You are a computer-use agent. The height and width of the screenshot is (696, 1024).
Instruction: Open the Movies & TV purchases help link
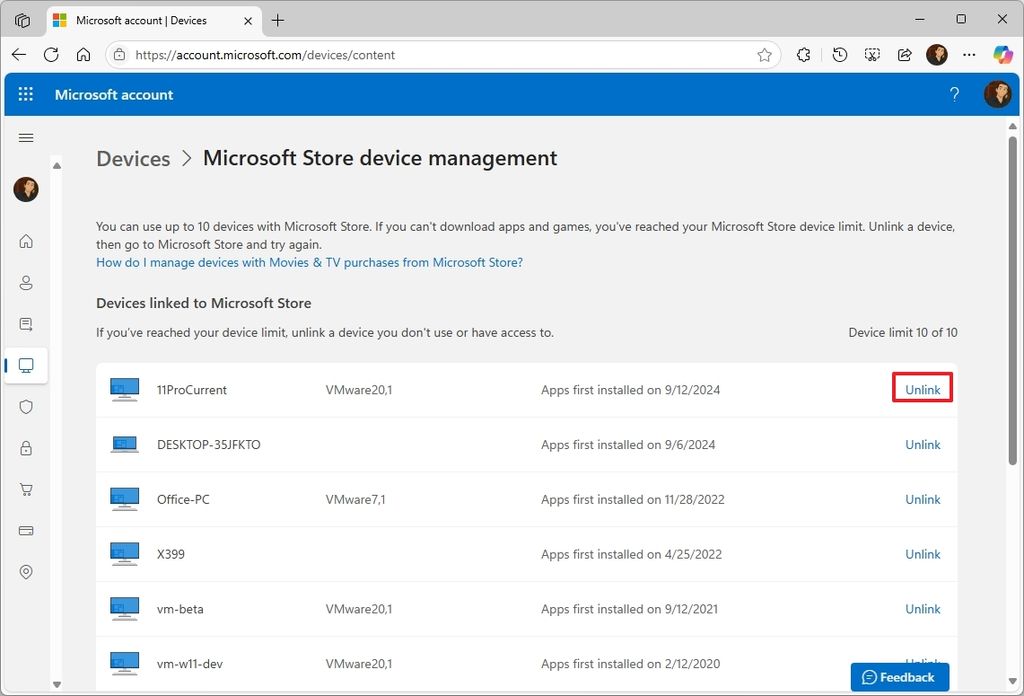308,262
